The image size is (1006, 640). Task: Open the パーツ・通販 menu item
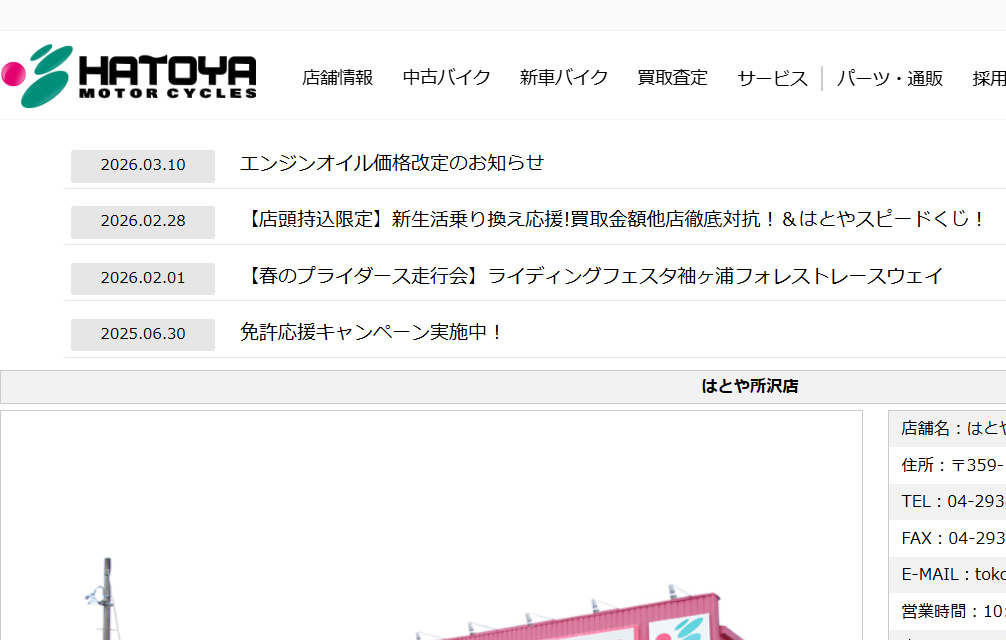[889, 78]
